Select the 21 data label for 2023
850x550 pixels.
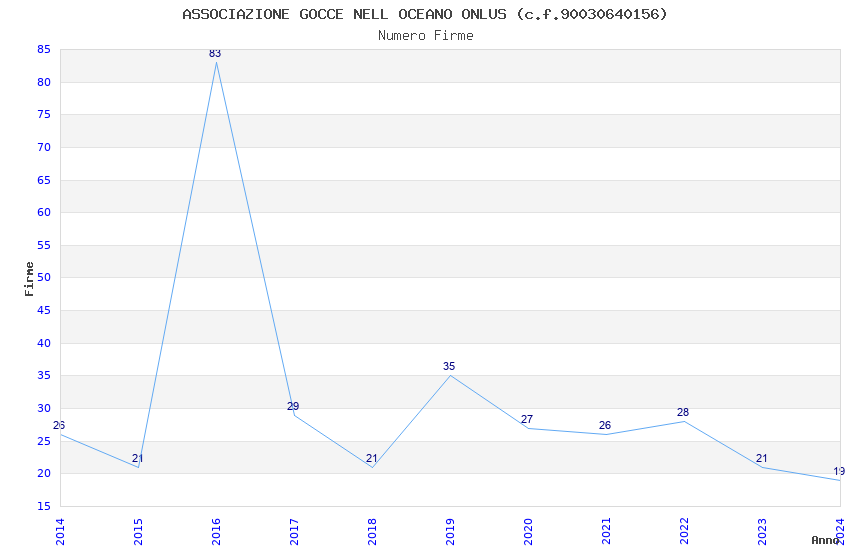tap(762, 458)
